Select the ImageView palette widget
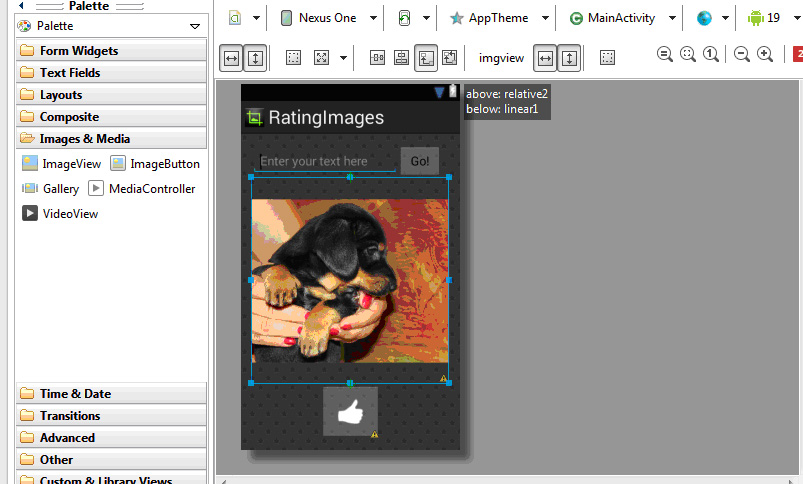This screenshot has width=803, height=484. pos(62,164)
